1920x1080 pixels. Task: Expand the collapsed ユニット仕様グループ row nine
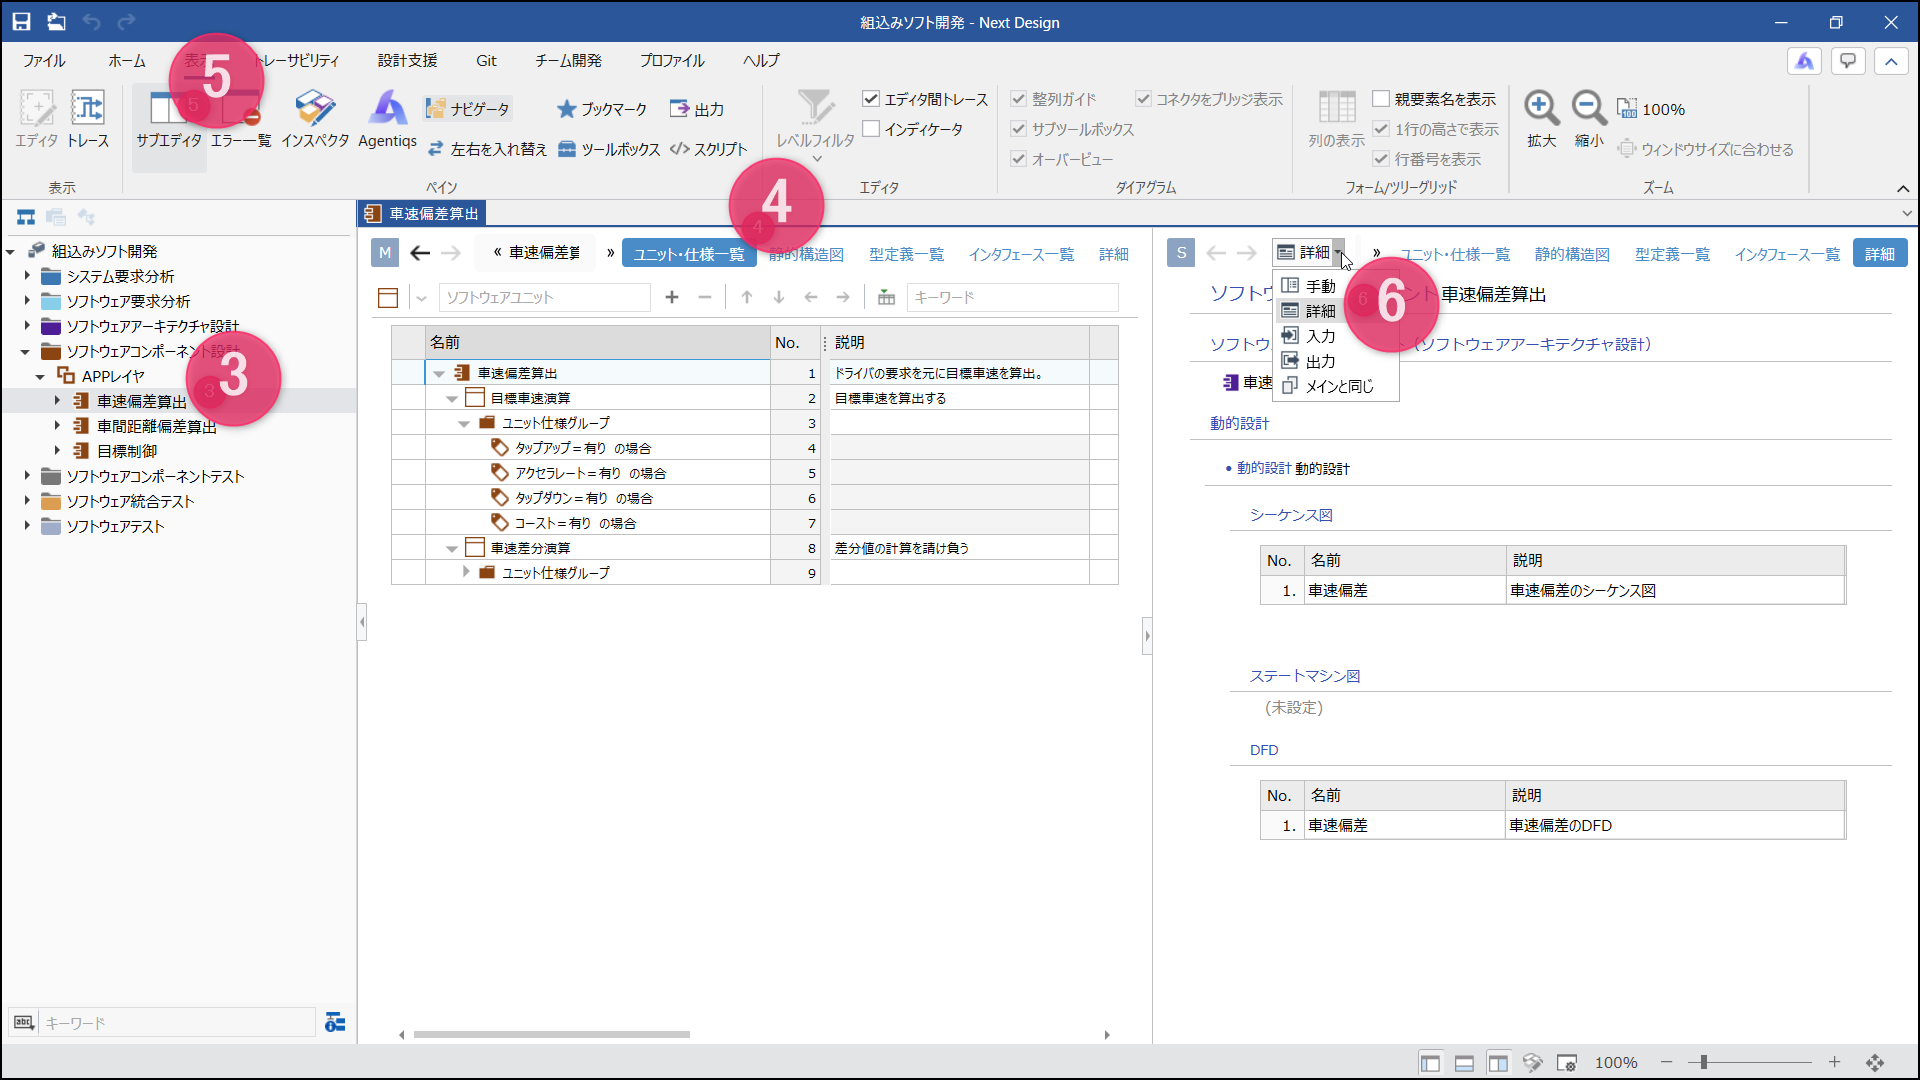[466, 572]
